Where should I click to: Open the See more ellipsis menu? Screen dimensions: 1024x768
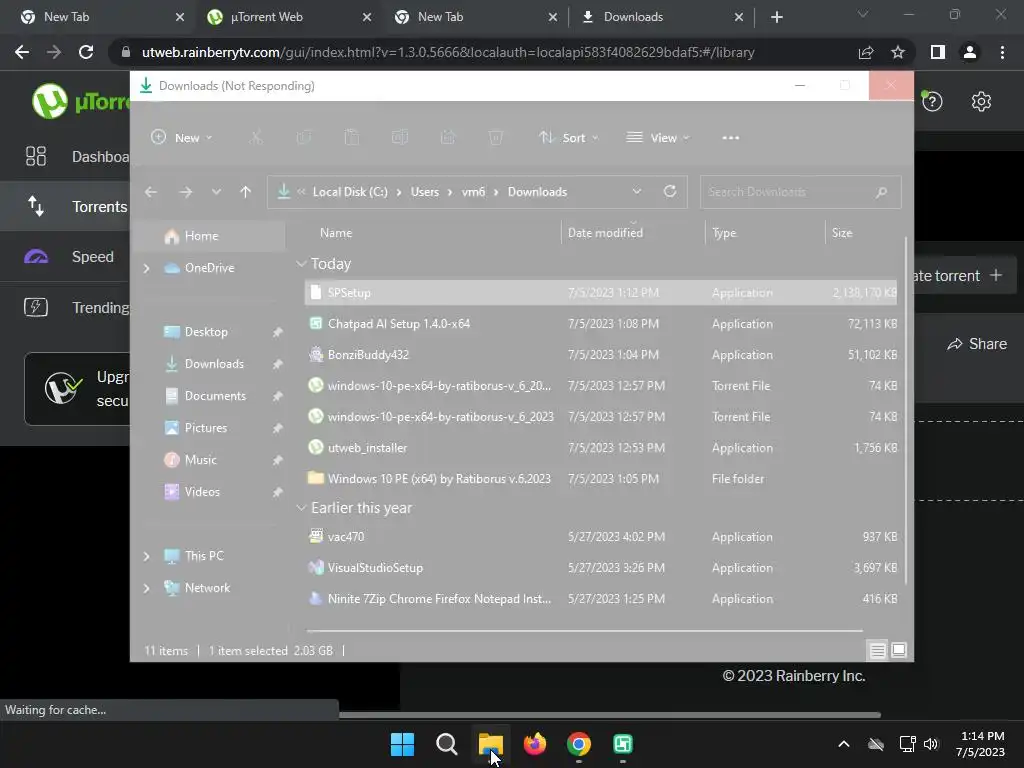pos(731,138)
